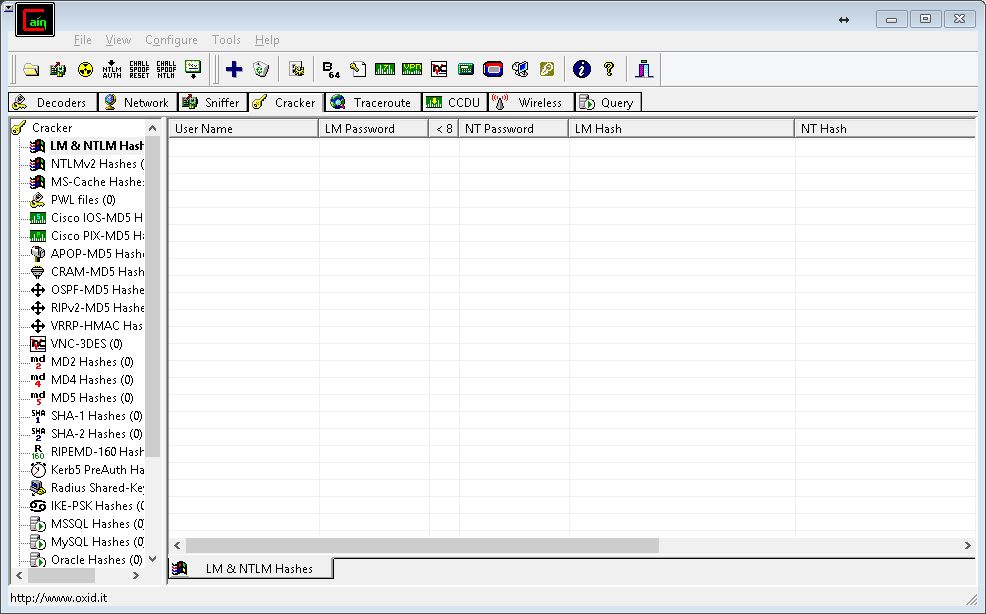Screen dimensions: 986x614
Task: Select Cisco IOS-MD5 Hashes in the tree
Action: click(97, 218)
